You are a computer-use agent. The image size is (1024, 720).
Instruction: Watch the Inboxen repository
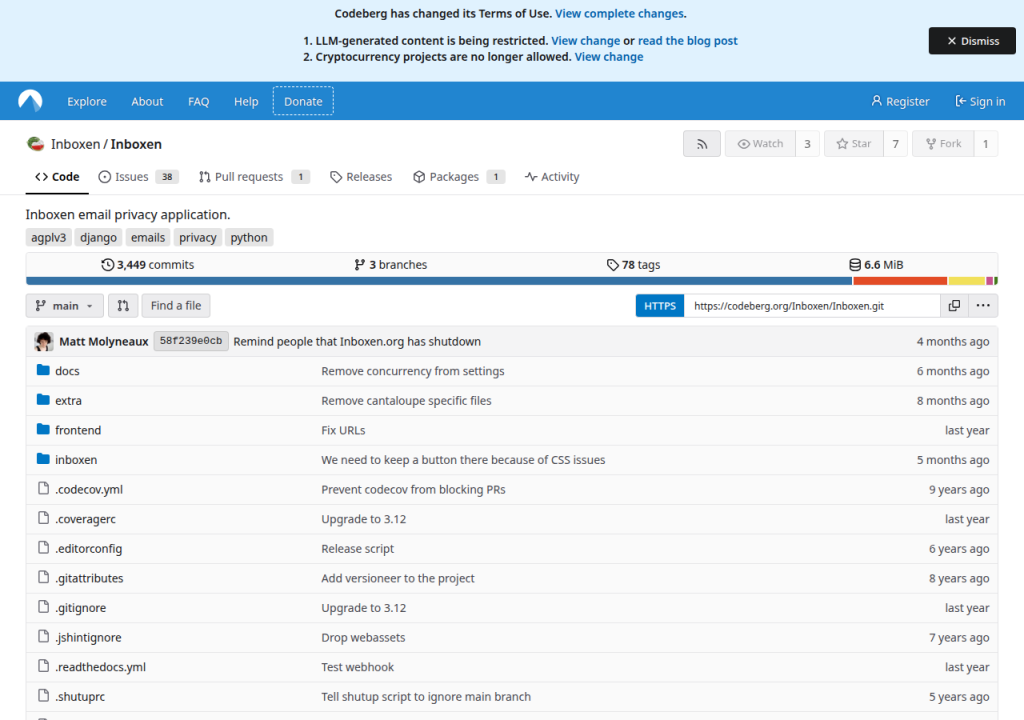(760, 144)
